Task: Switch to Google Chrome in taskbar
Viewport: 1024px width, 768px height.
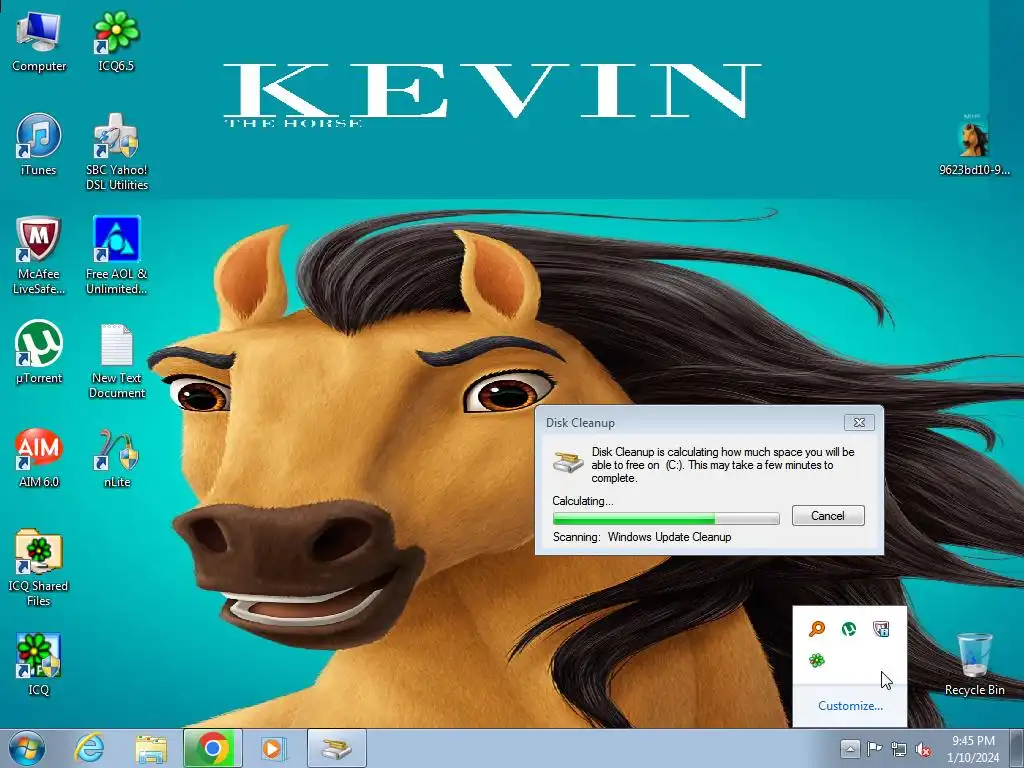Action: point(213,748)
